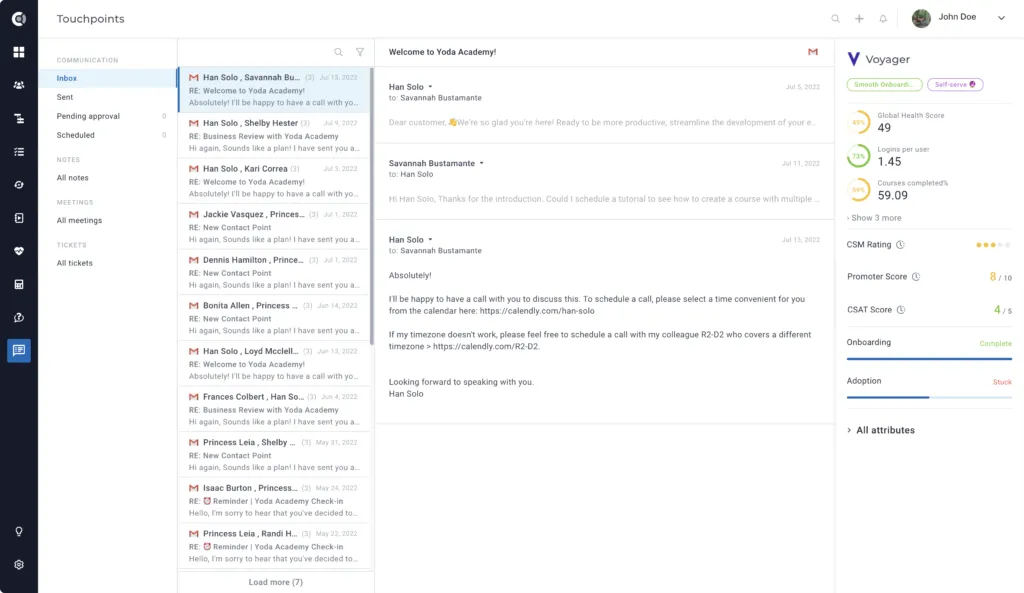The height and width of the screenshot is (593, 1024).
Task: Open settings gear icon in sidebar
Action: 19,565
